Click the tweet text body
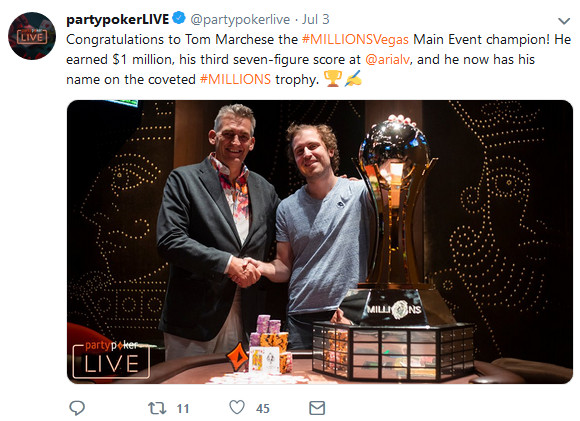The width and height of the screenshot is (580, 421). click(x=318, y=60)
